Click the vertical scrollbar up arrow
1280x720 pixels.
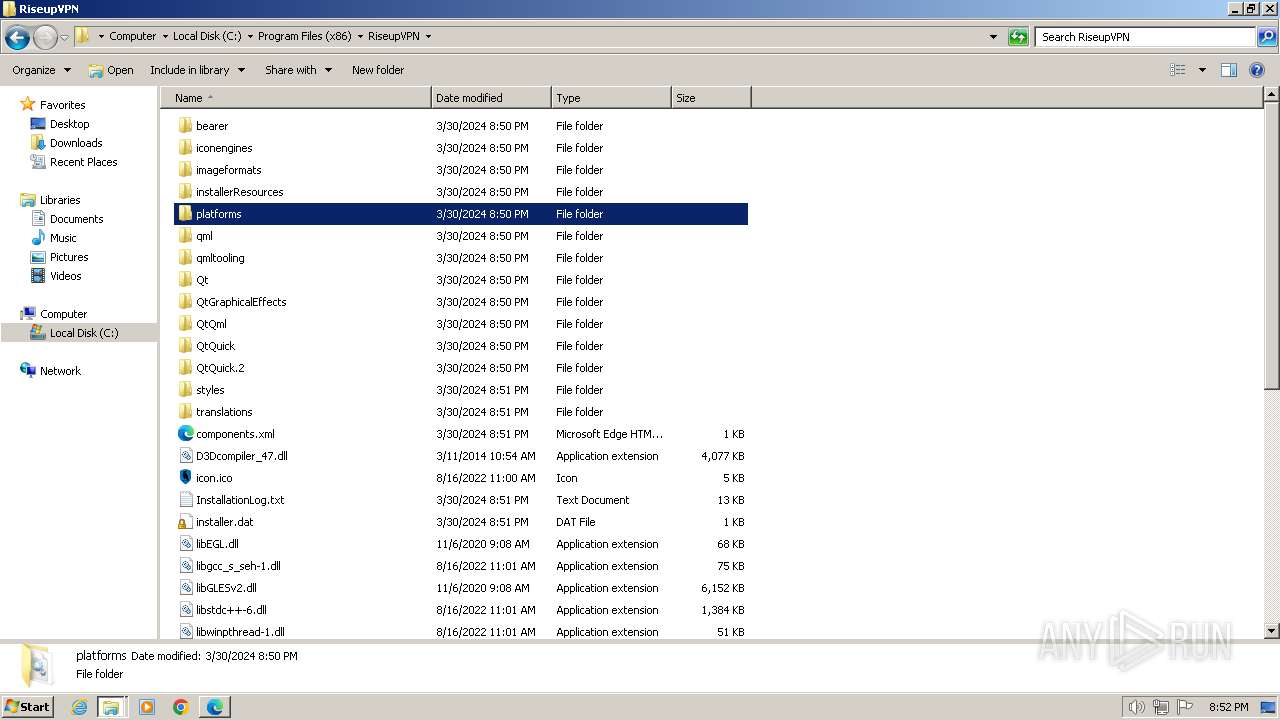tap(1272, 95)
